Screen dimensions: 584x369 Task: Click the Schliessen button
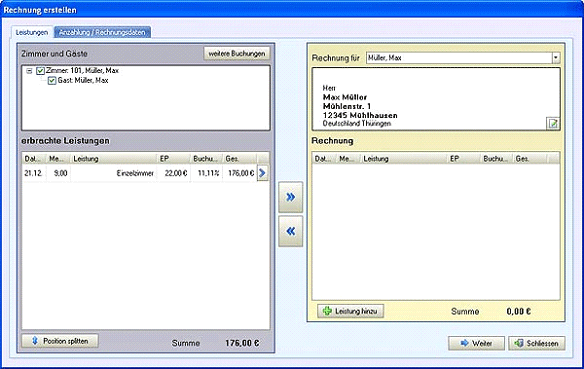pos(537,343)
